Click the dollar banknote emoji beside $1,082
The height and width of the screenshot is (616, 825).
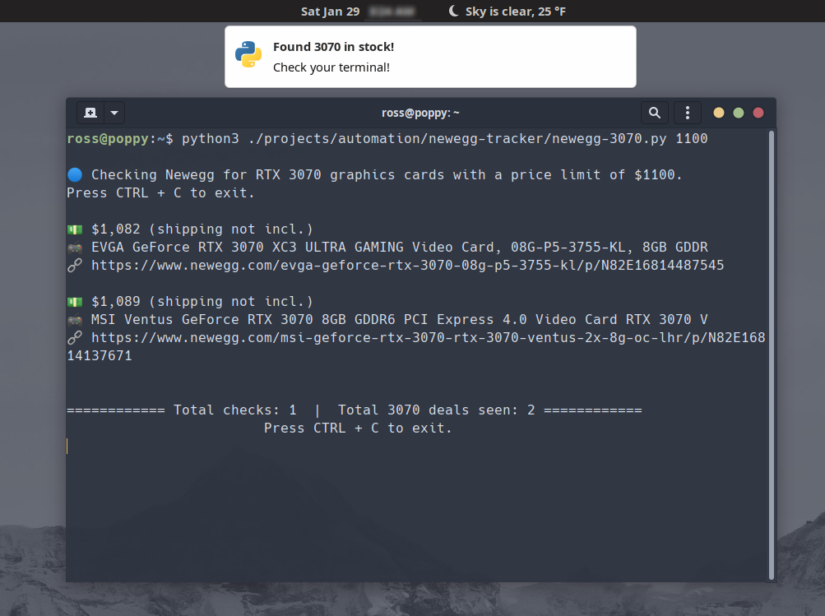point(74,228)
